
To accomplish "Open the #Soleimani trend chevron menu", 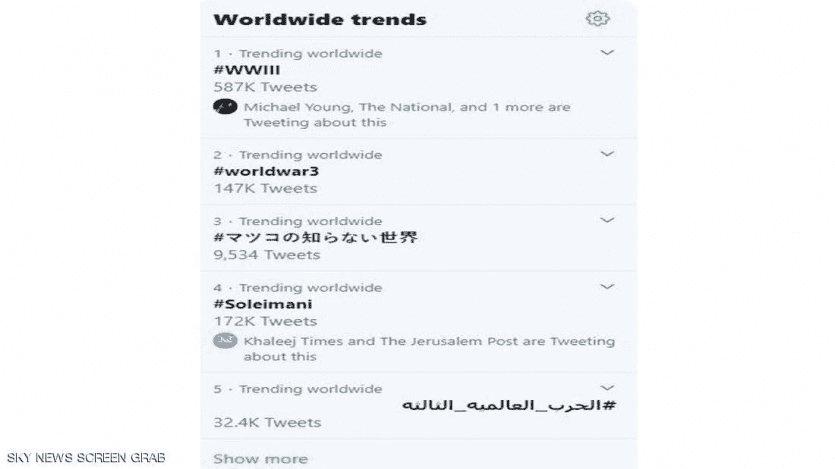I will 607,287.
